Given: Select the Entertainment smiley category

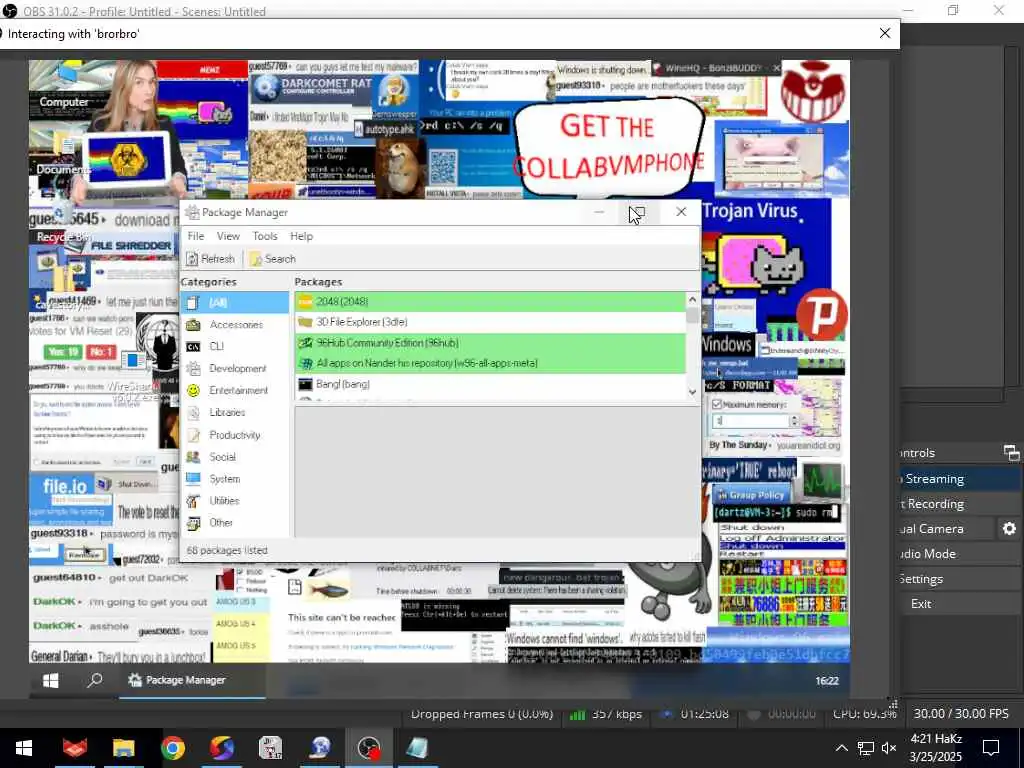Looking at the screenshot, I should pos(193,391).
